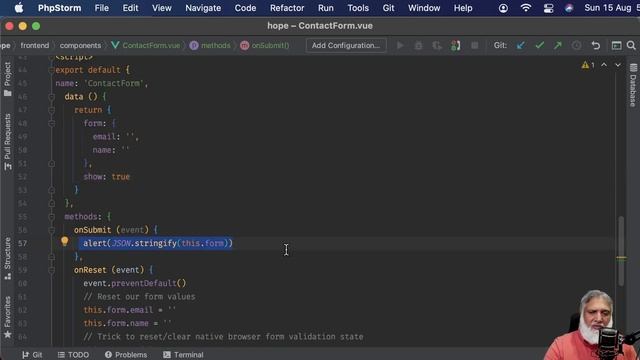Click the Wi-Fi status icon
Screen dimensions: 640x360
point(526,8)
